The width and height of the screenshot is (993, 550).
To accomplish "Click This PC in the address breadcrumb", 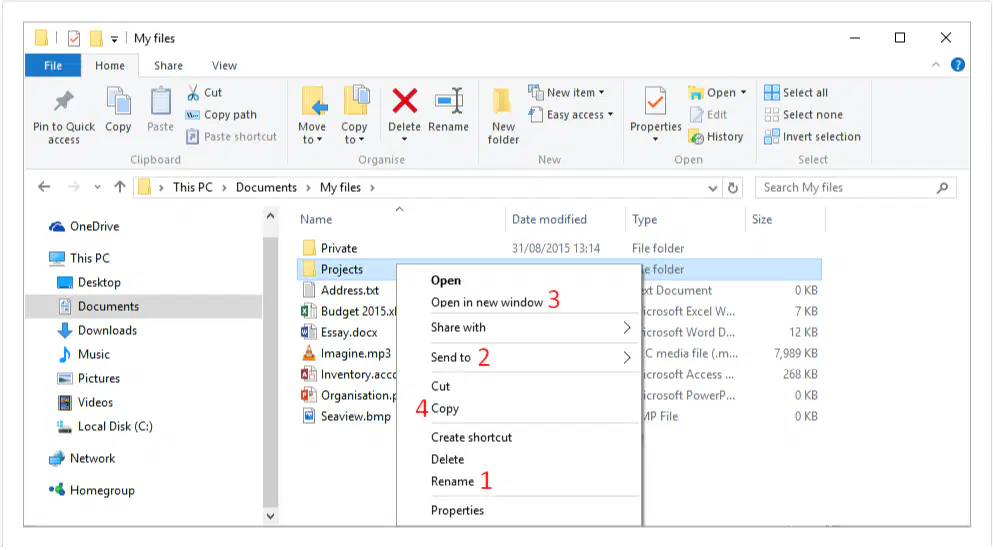I will [193, 188].
